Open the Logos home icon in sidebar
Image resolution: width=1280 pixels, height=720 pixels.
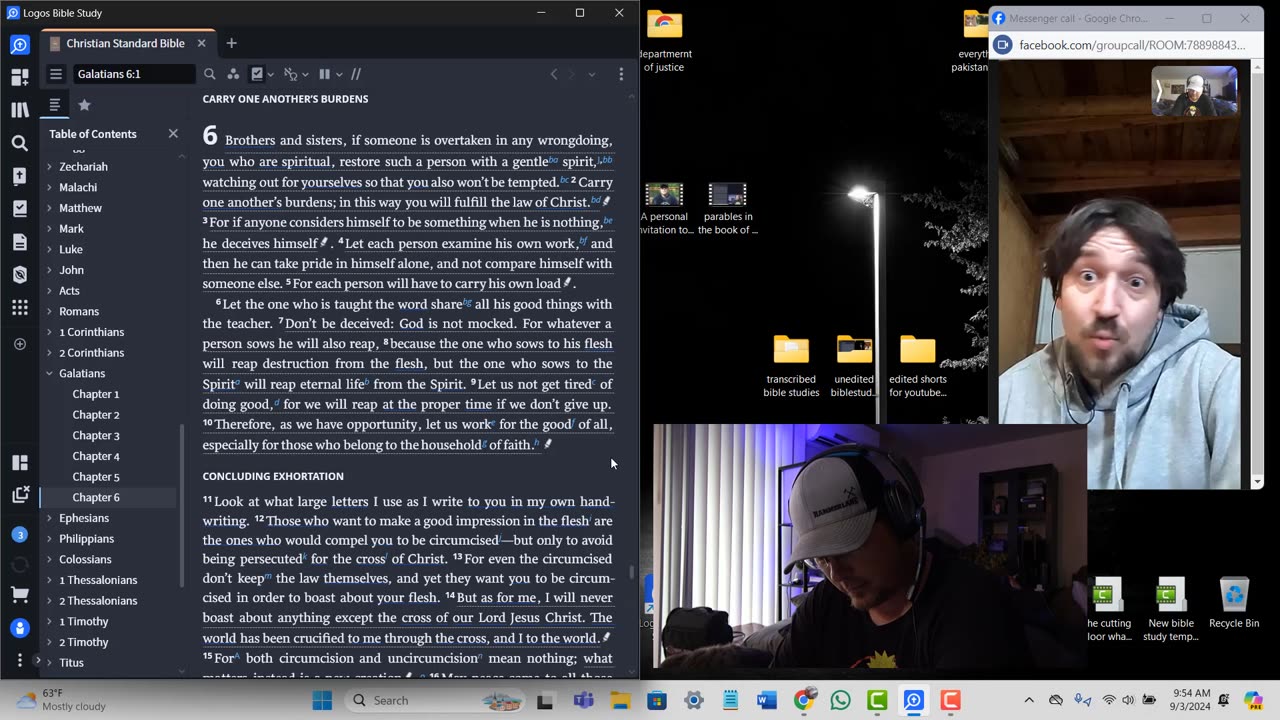pyautogui.click(x=20, y=44)
